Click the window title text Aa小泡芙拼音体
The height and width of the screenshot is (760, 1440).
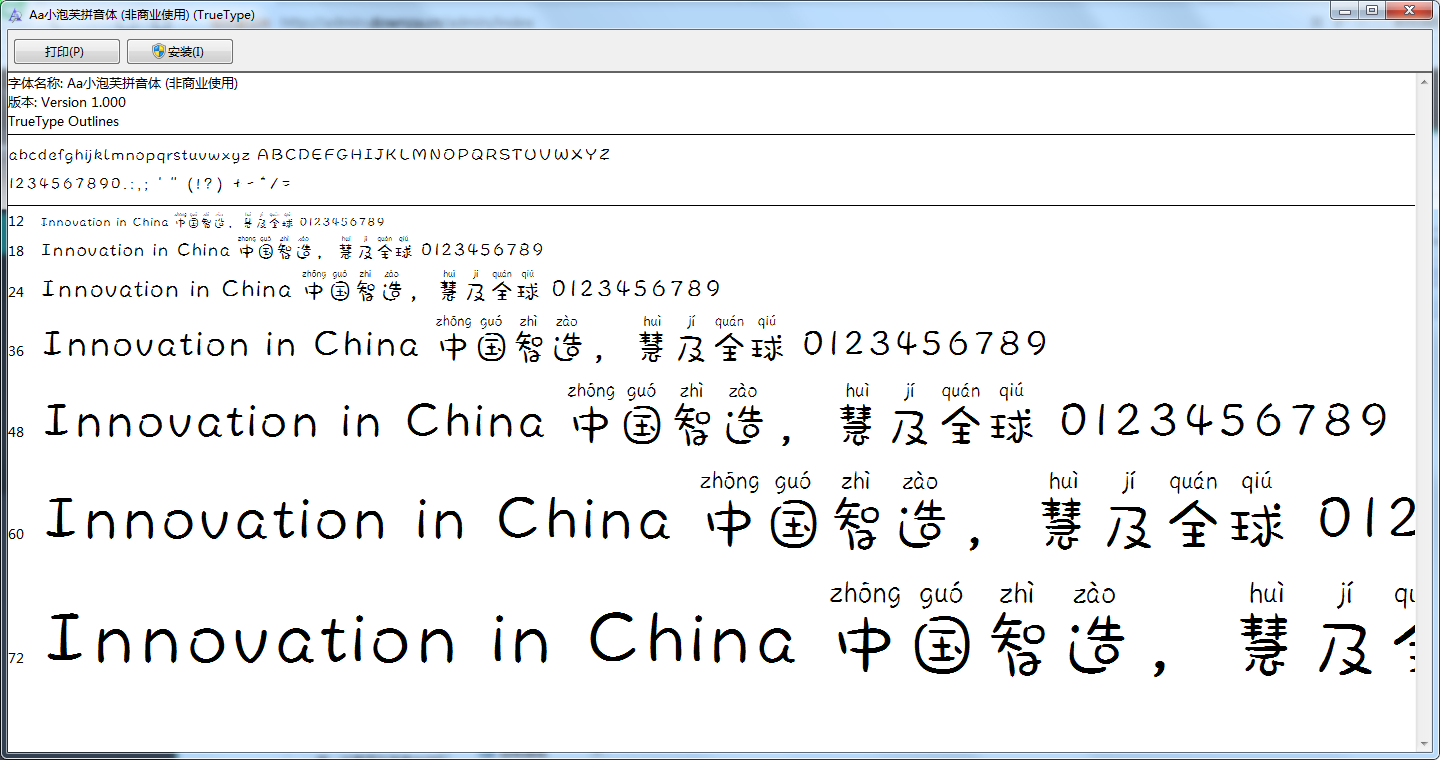(x=141, y=15)
